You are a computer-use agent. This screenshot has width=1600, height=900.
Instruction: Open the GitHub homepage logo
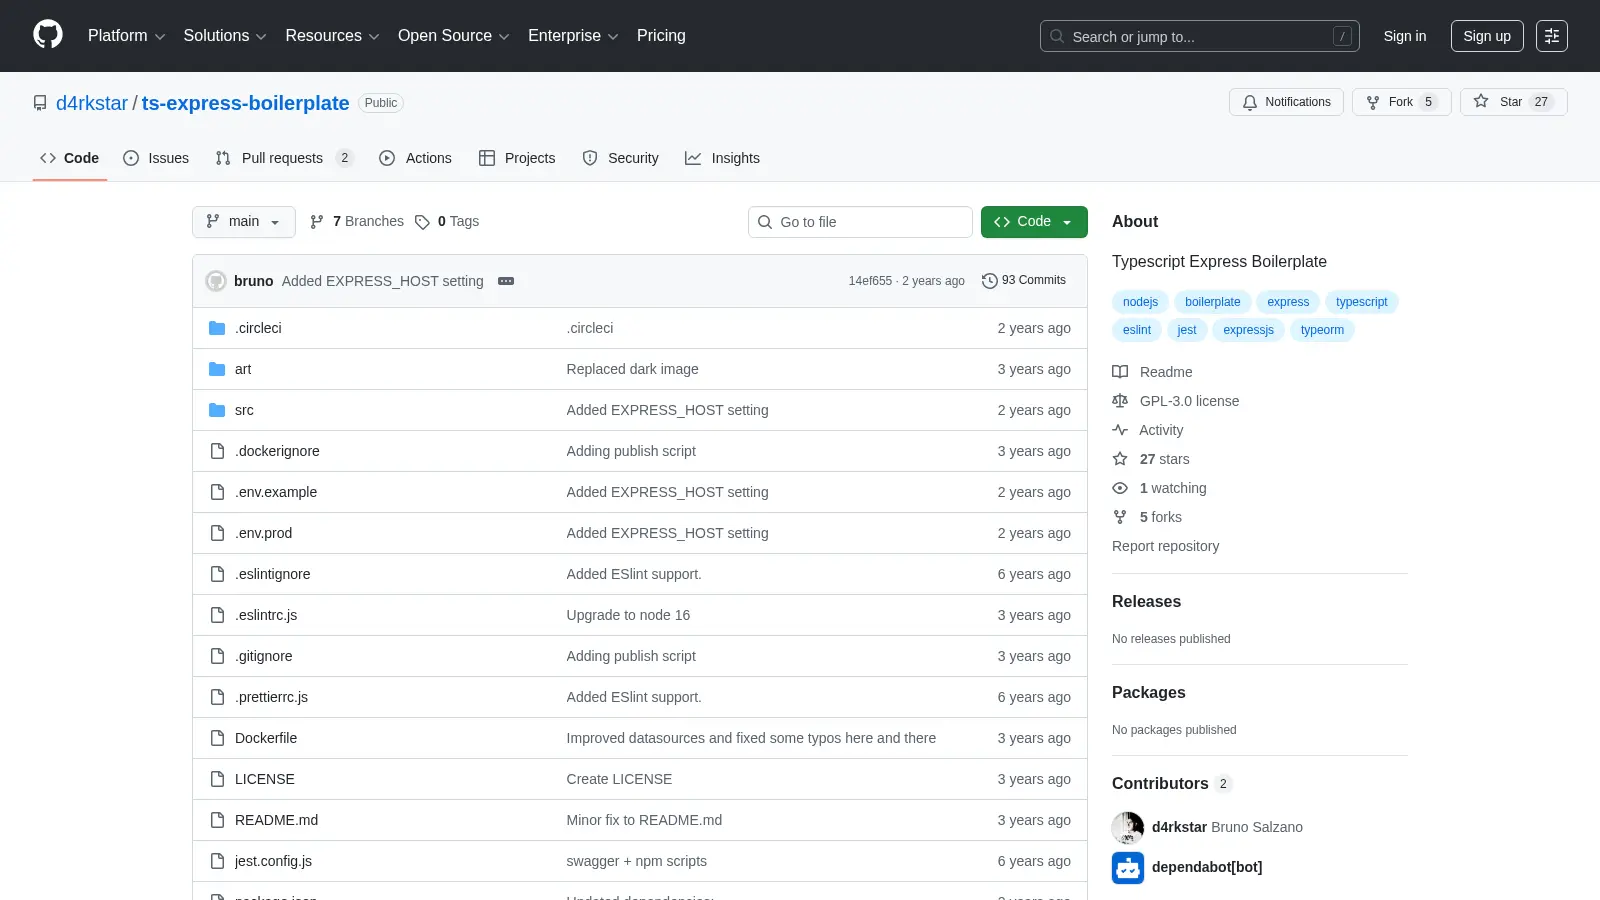pos(48,35)
